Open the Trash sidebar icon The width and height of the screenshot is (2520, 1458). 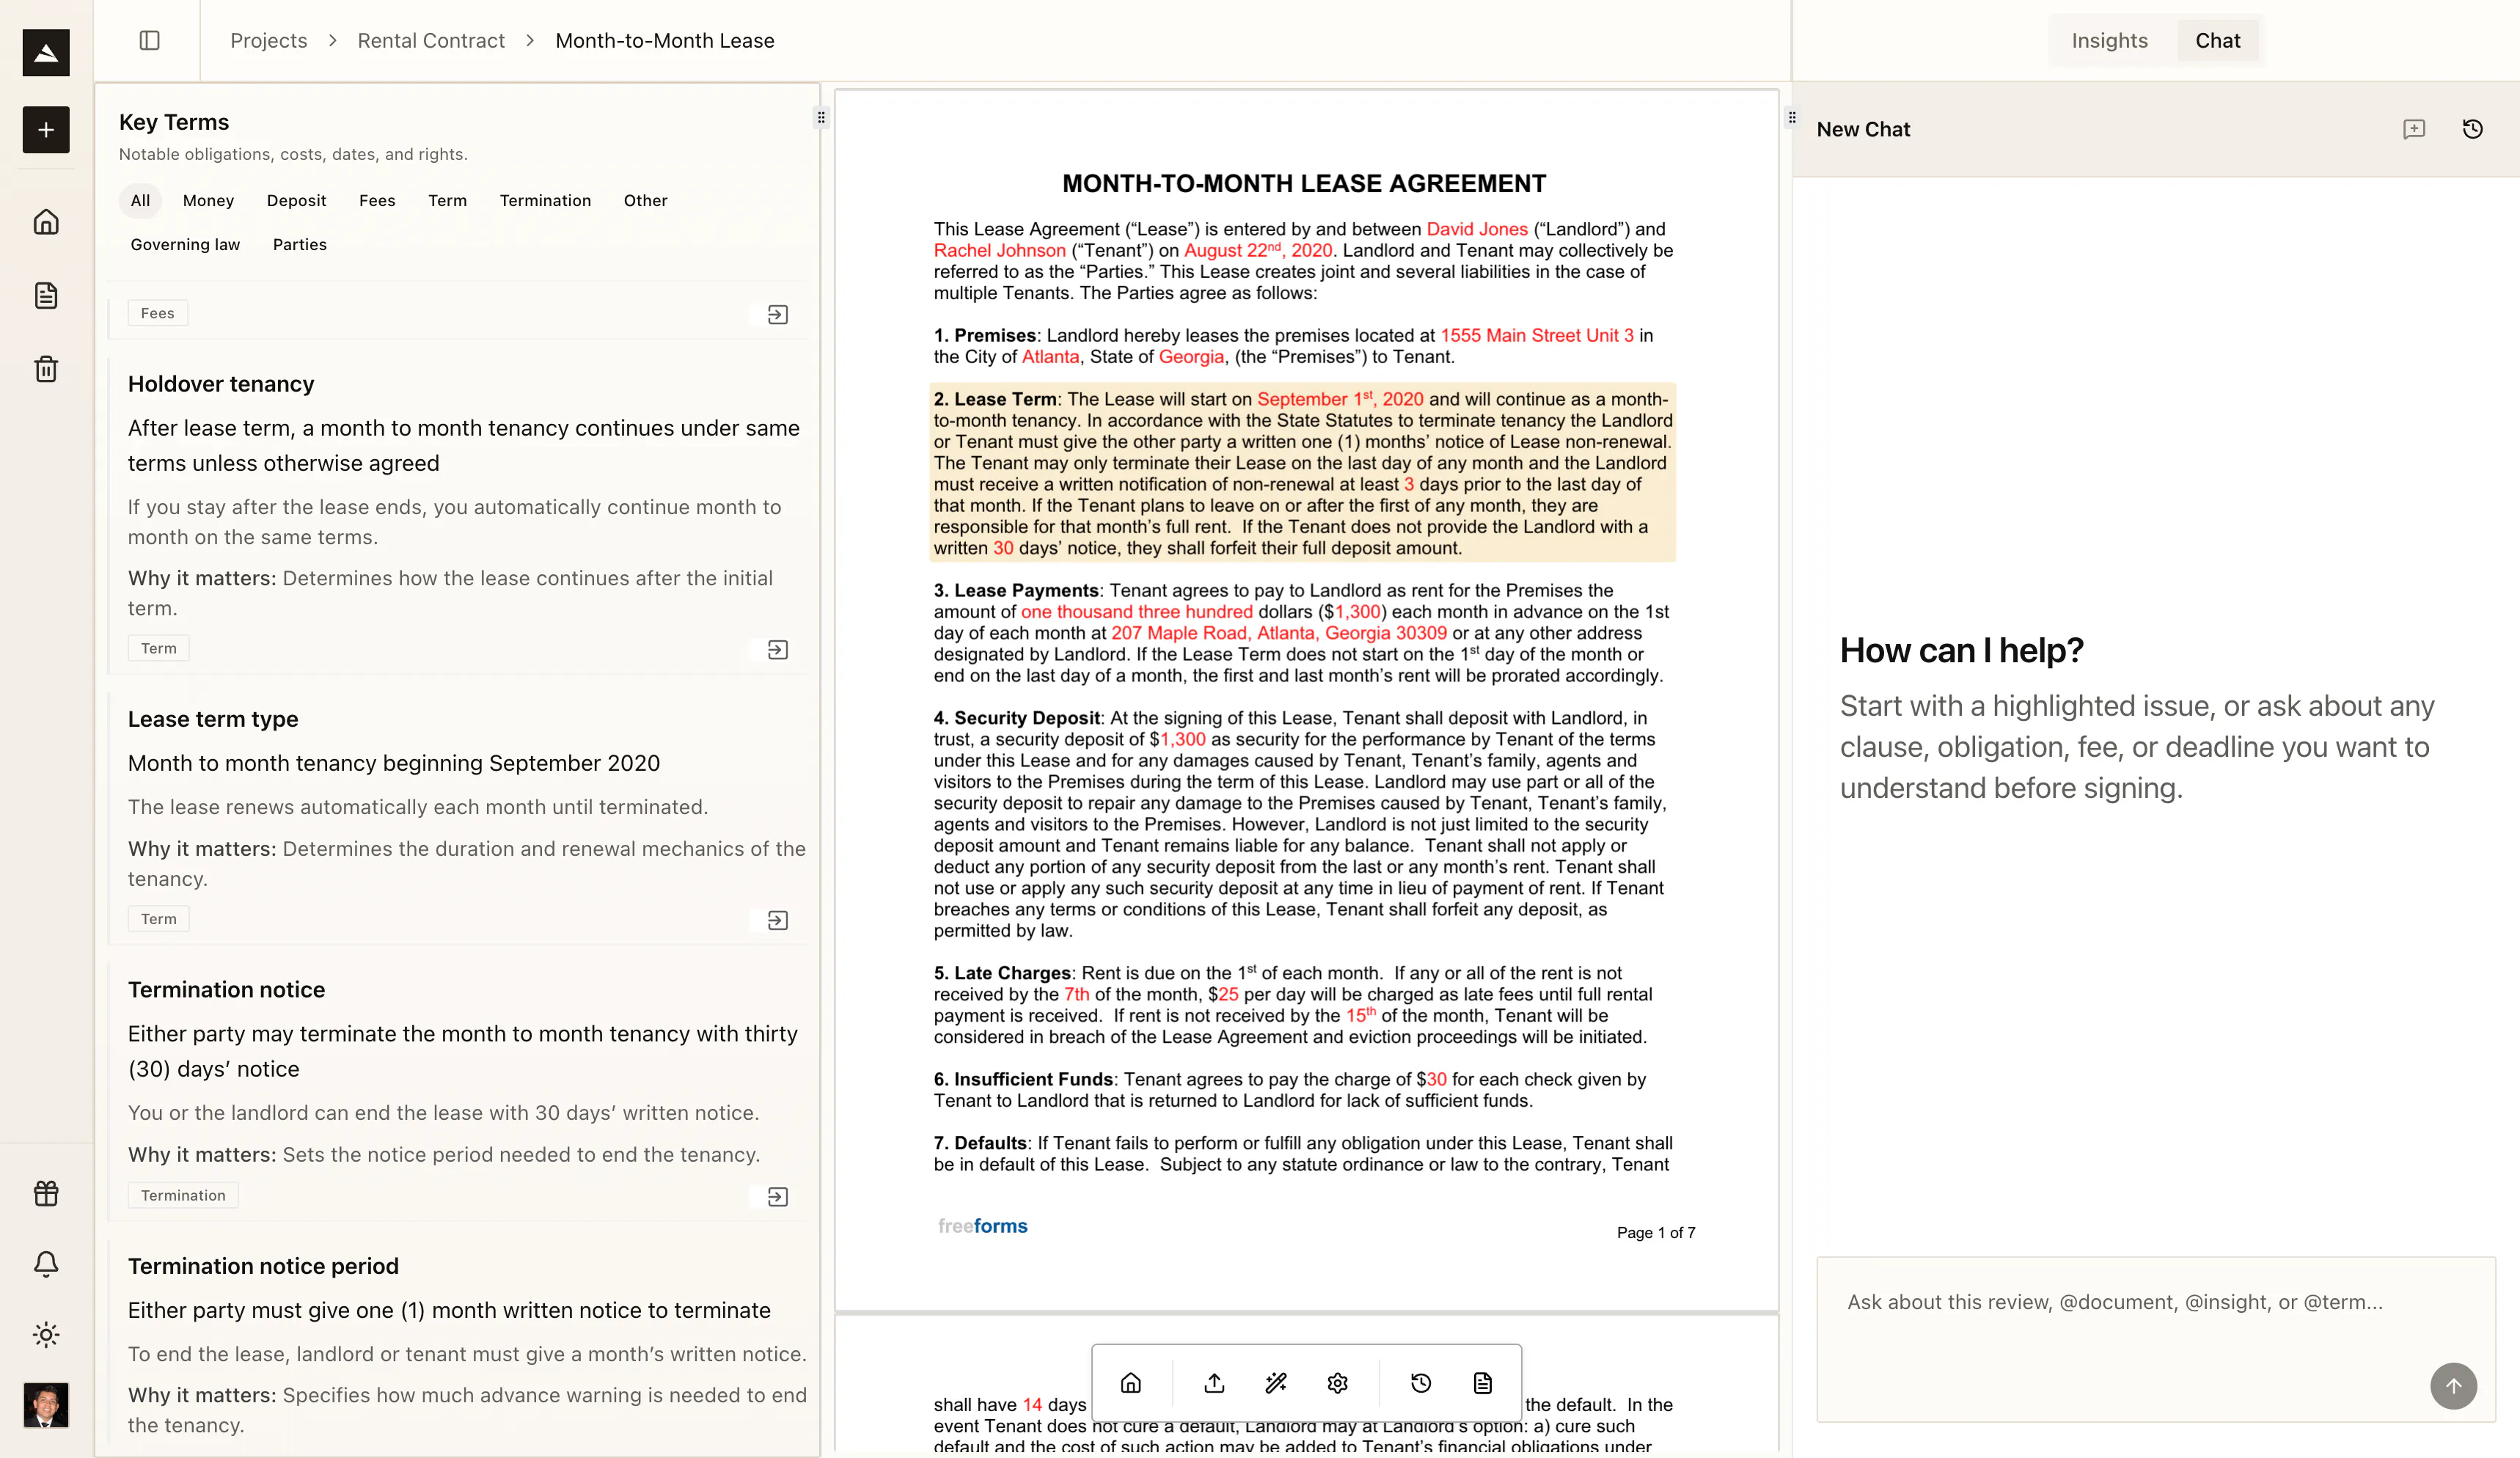tap(46, 369)
